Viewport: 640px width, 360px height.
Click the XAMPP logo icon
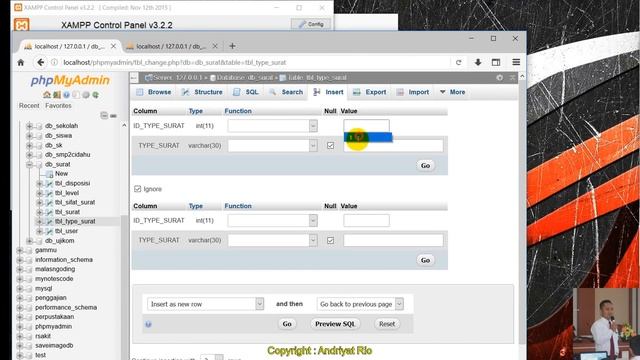22,25
